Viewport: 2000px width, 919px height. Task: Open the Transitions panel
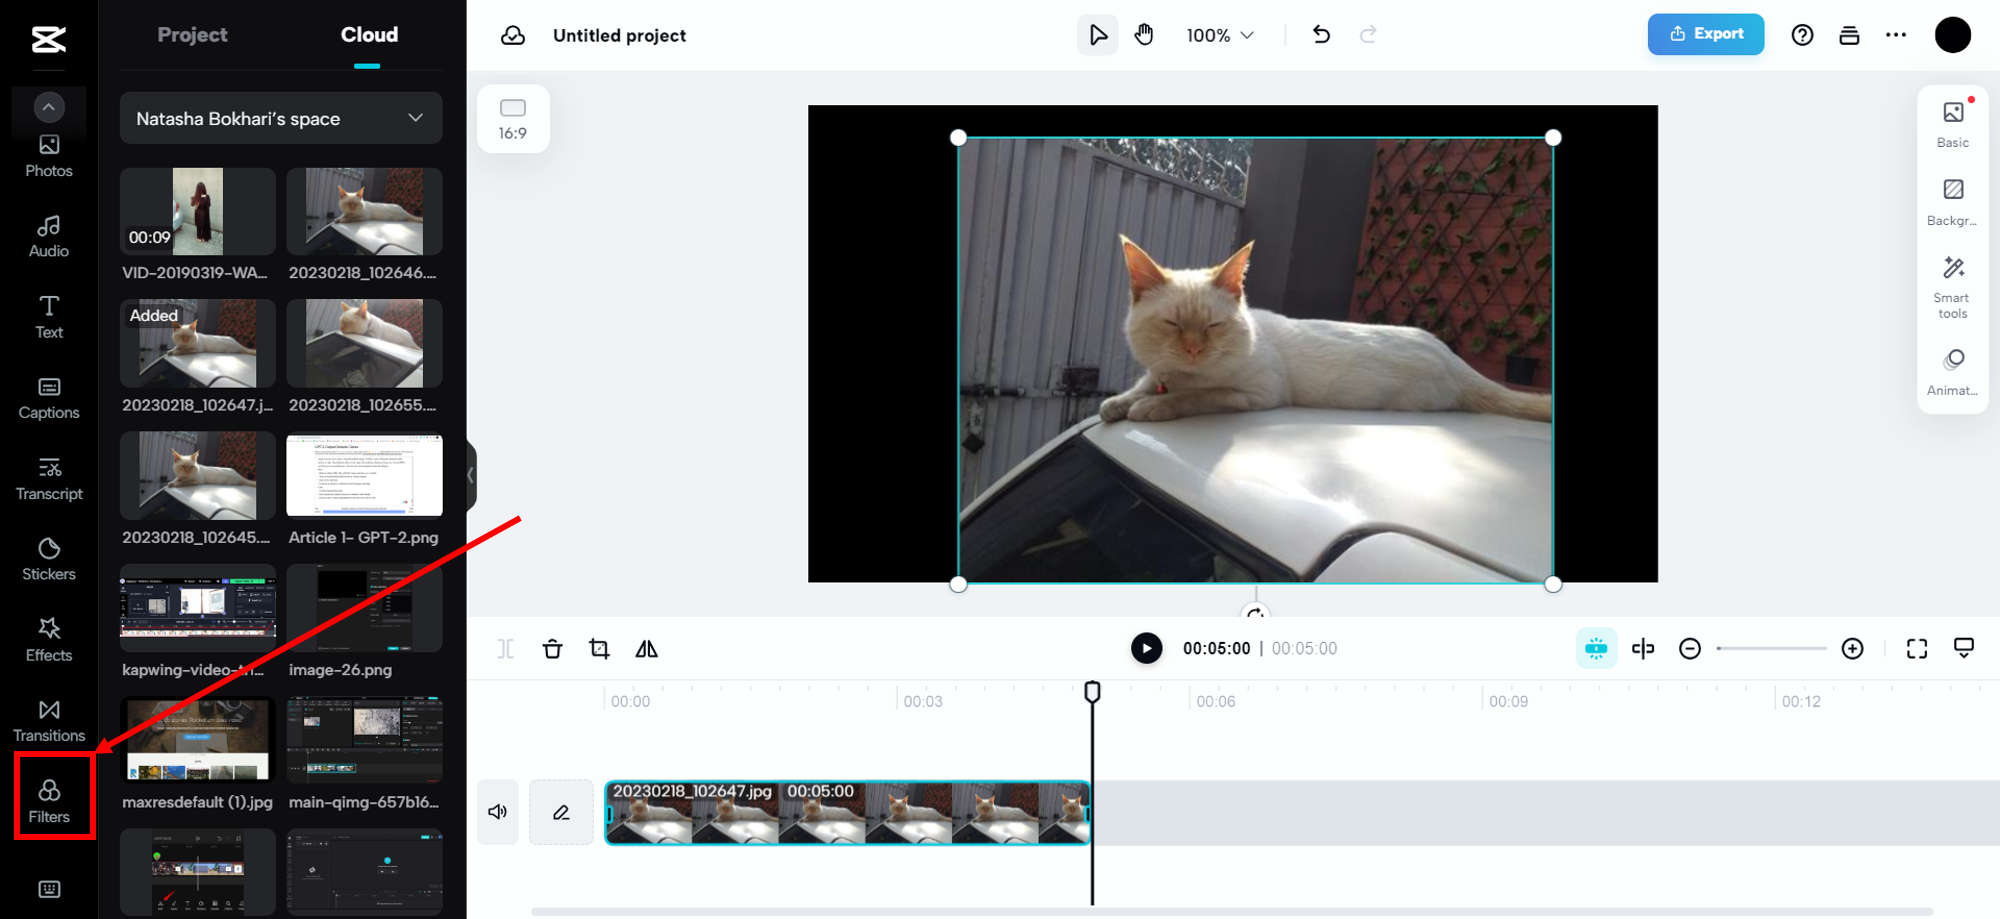(x=48, y=721)
